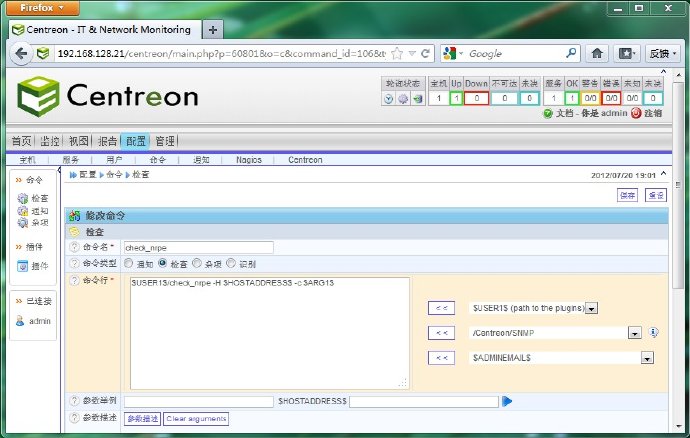Open the search engine Google selector

click(x=453, y=54)
